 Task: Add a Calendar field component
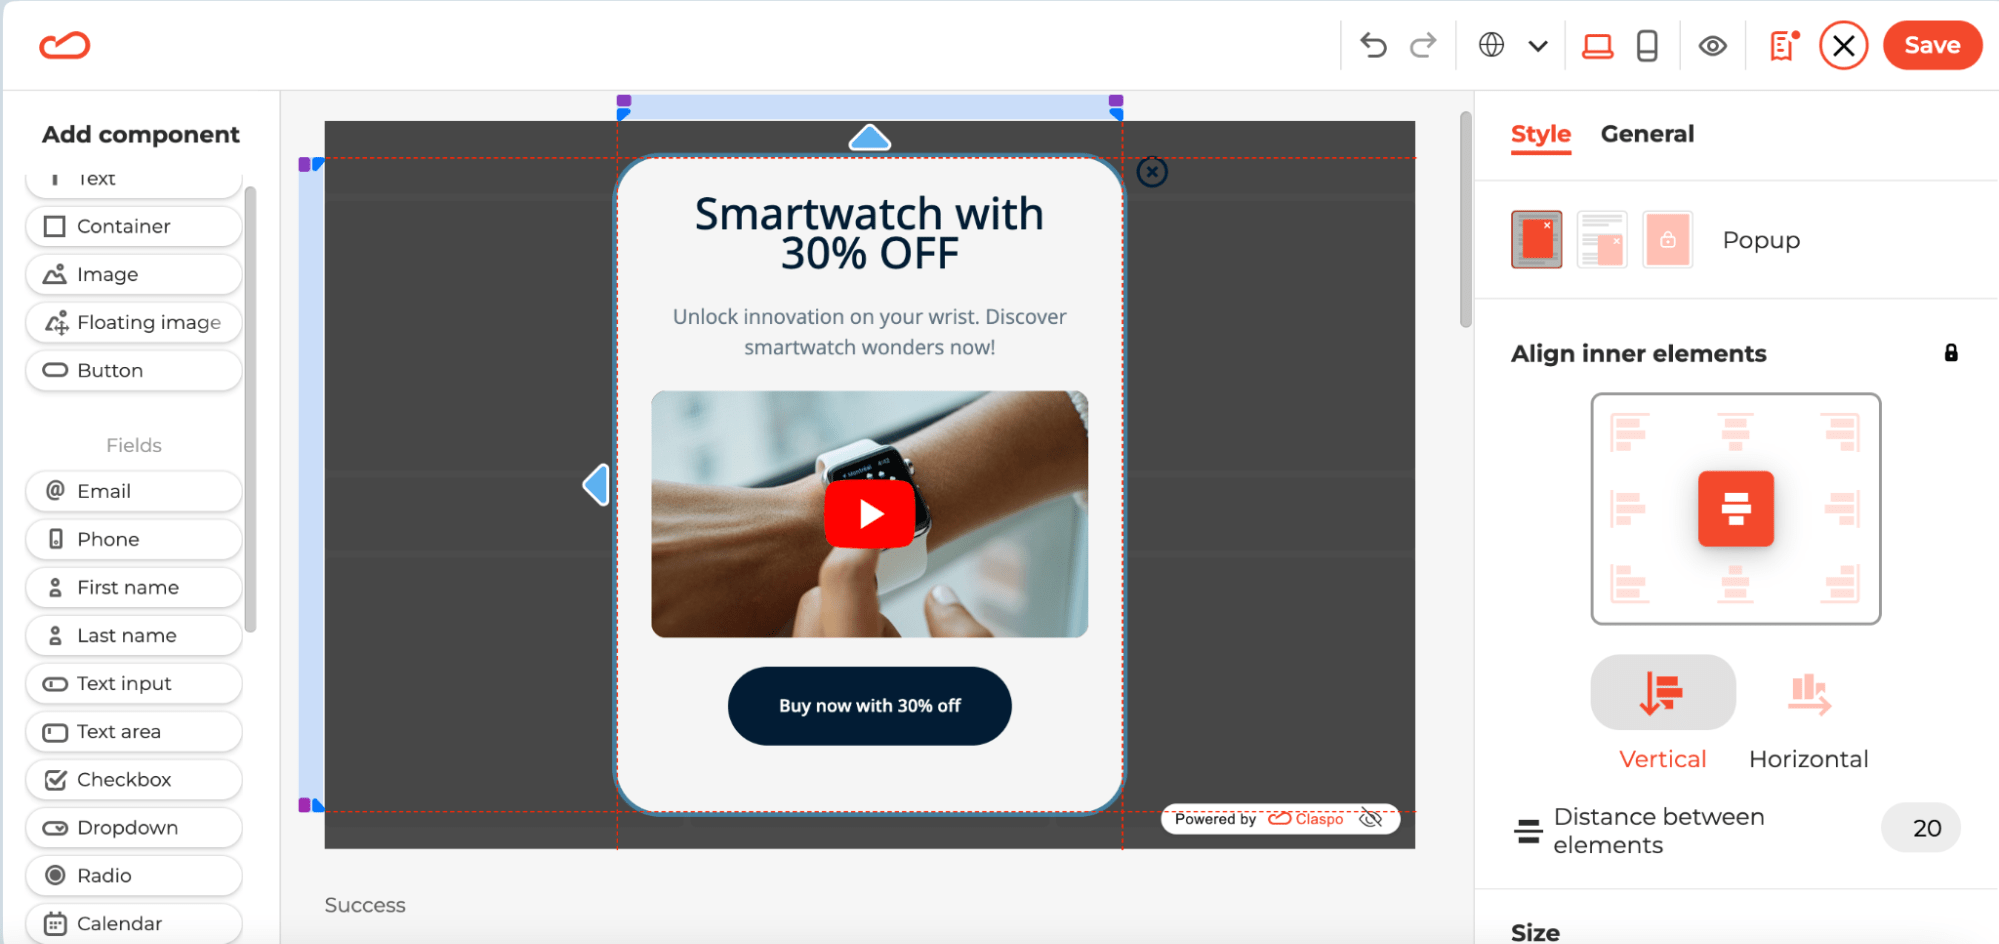coord(133,922)
